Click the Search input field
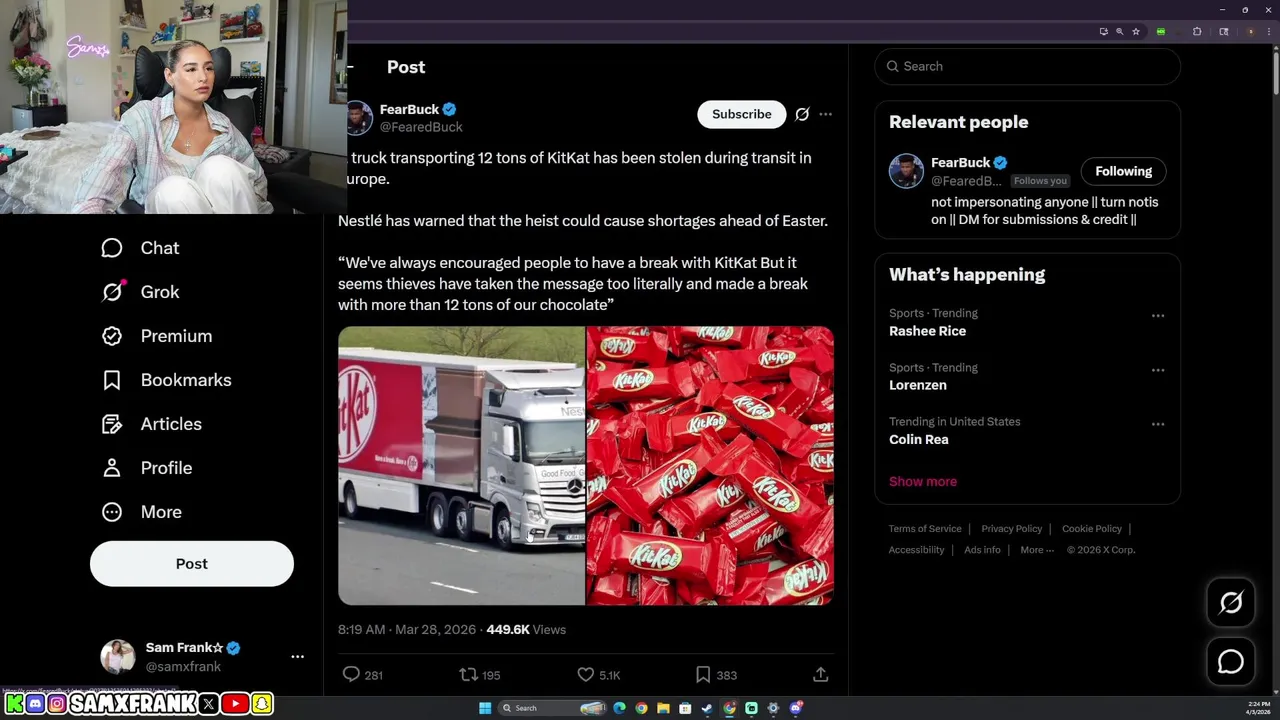 [x=1027, y=66]
